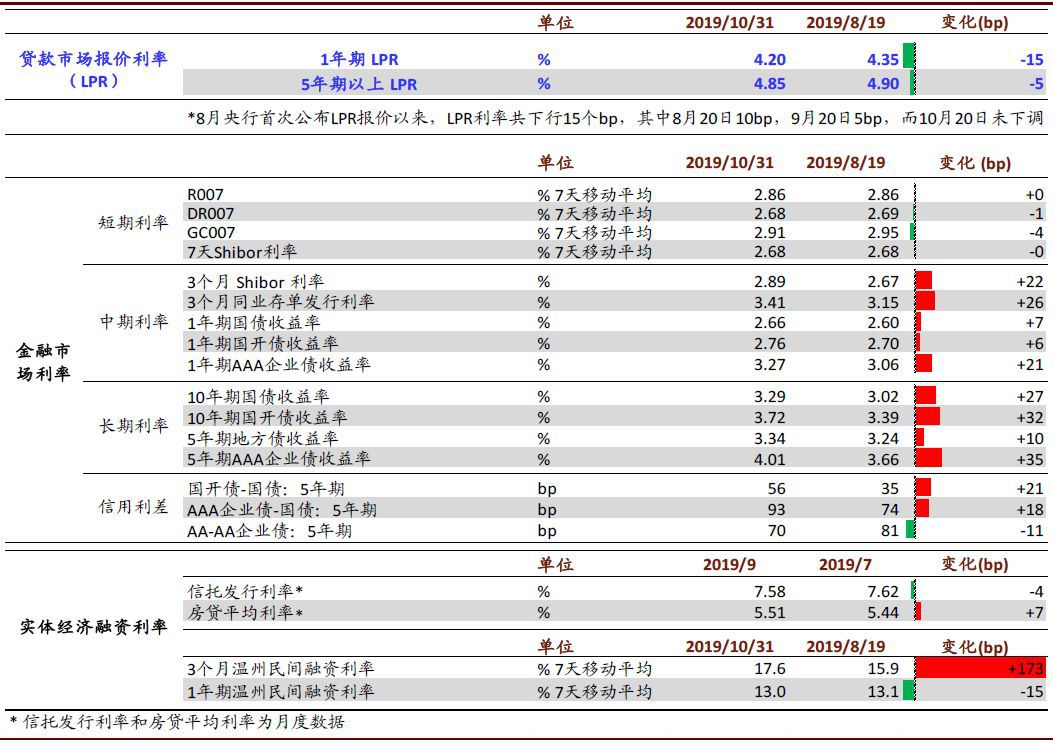1053x743 pixels.
Task: Select the 短期利率 category label
Action: (133, 222)
